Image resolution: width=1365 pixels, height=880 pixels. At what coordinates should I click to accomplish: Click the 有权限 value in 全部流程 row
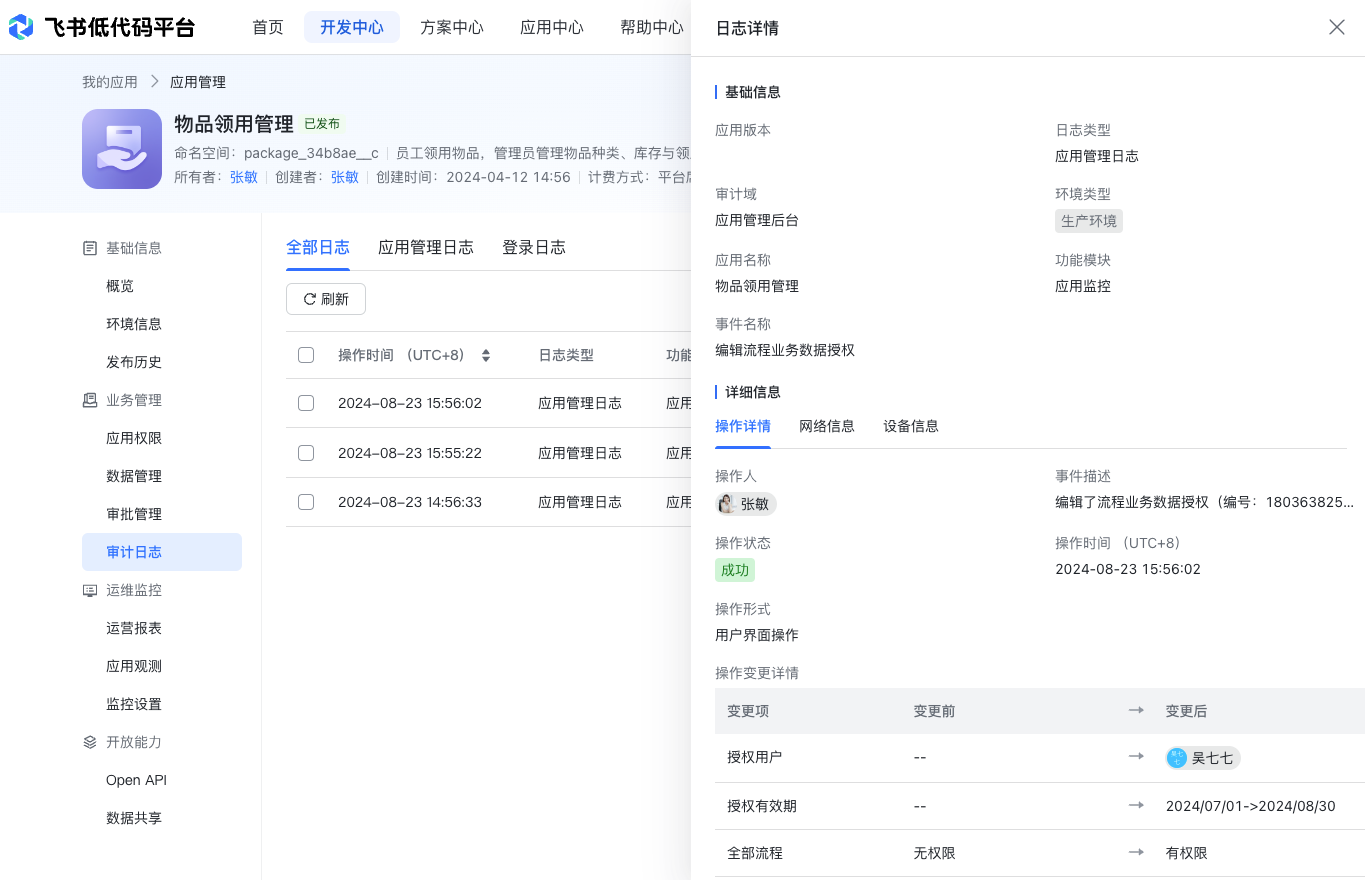(x=1187, y=853)
